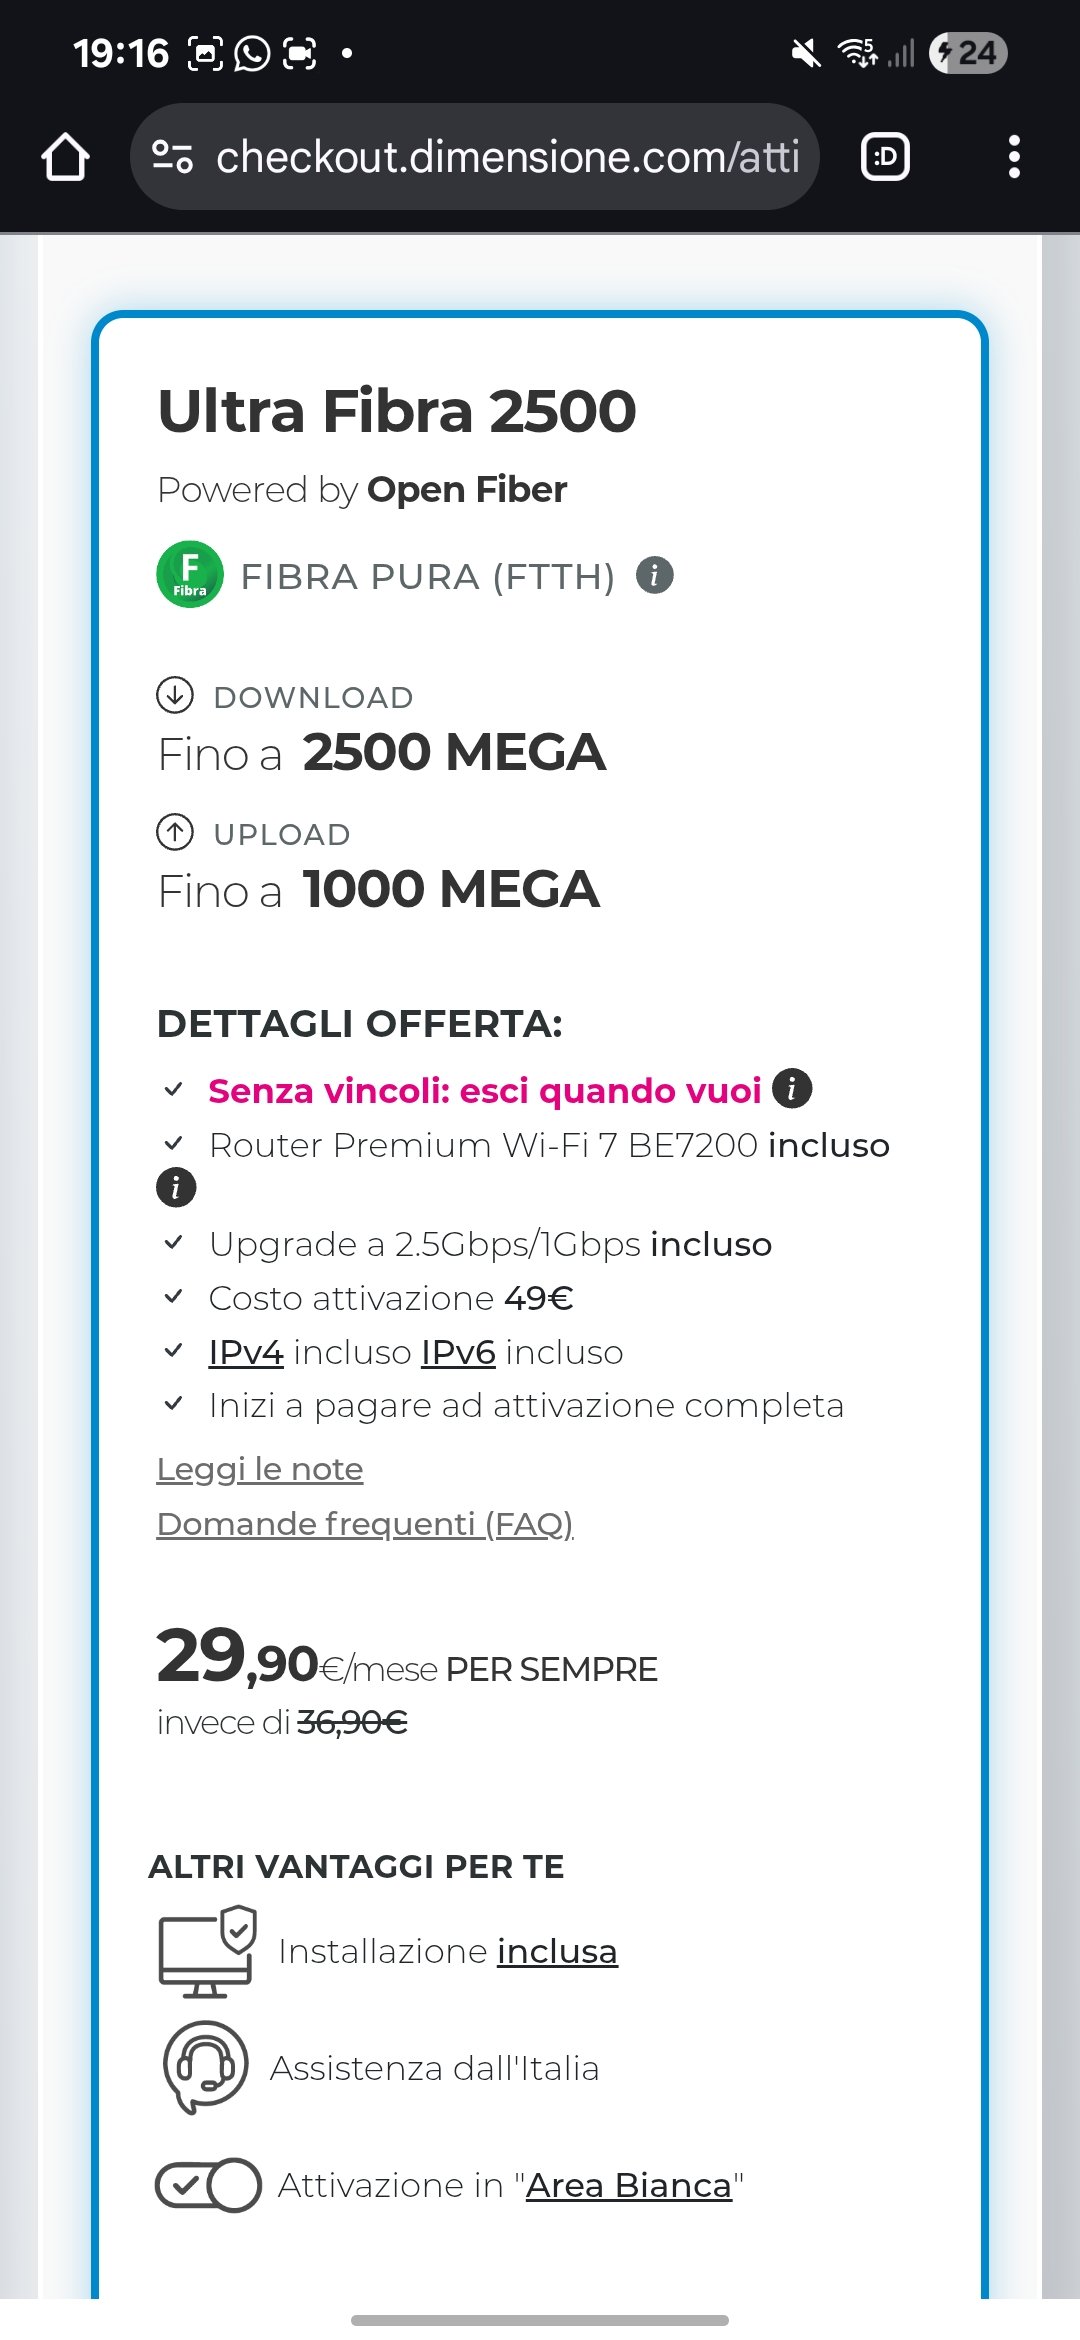1080x2340 pixels.
Task: Open Domande frequenti (FAQ) link
Action: click(365, 1524)
